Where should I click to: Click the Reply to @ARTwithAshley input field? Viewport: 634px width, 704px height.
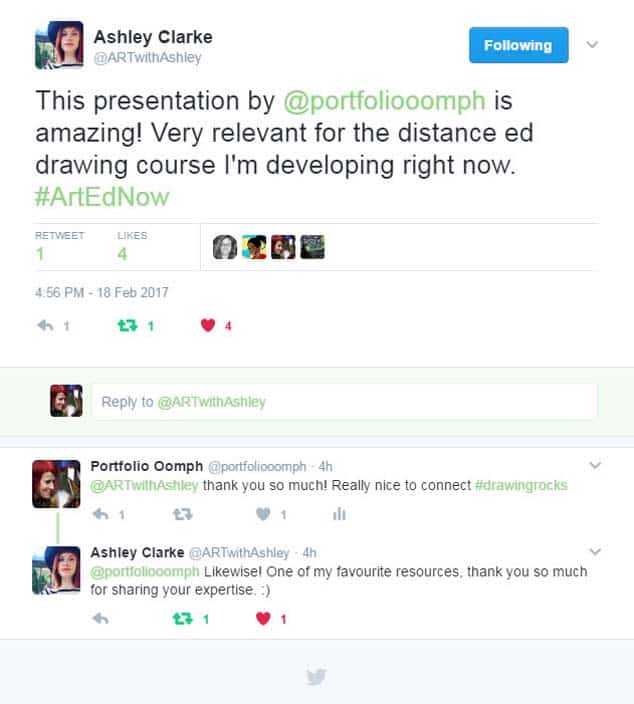[344, 402]
